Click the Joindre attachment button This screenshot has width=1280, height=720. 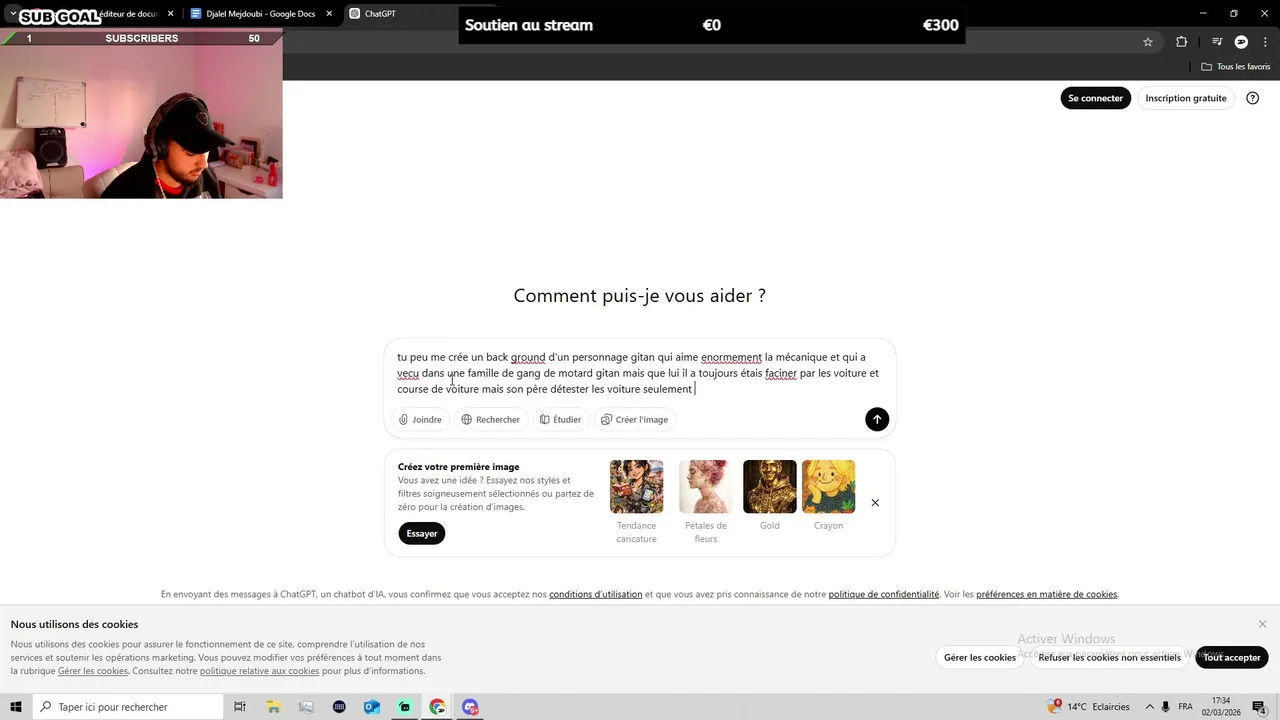(x=420, y=420)
